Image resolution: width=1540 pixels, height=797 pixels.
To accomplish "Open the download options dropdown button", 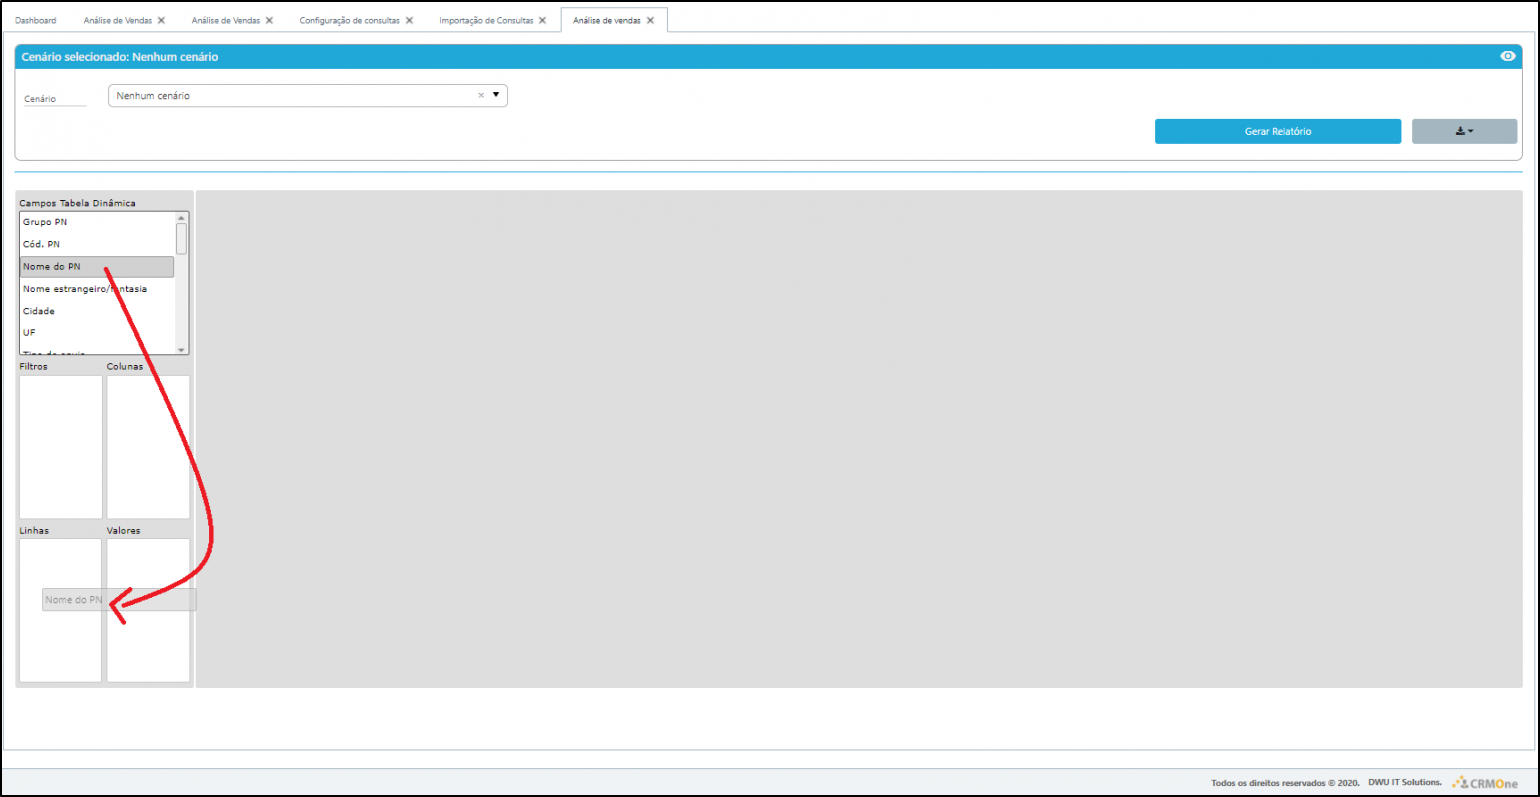I will (x=1464, y=131).
